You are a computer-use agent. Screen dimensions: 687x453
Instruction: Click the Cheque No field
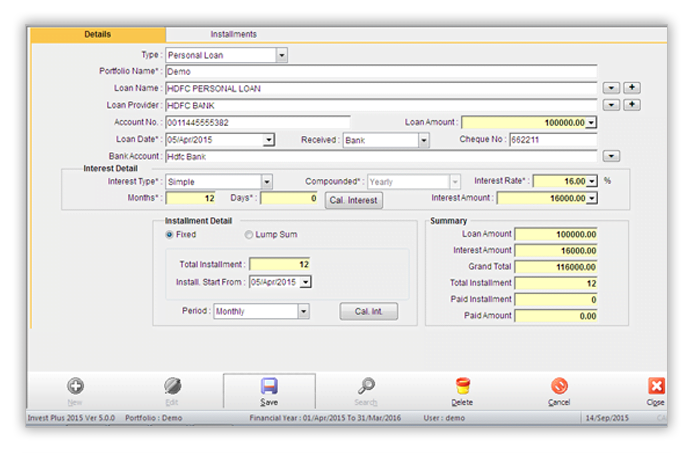(x=553, y=140)
